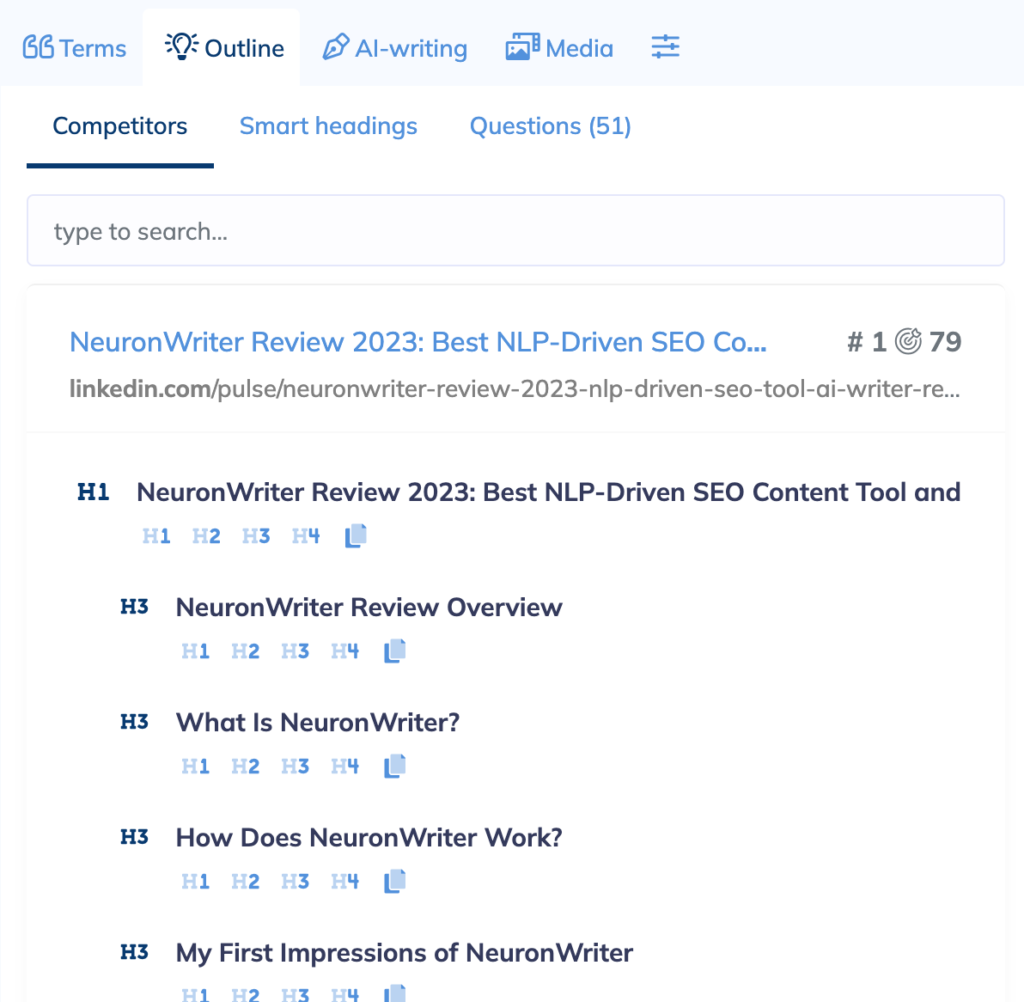This screenshot has height=1002, width=1024.
Task: Copy the 'What Is NeuronWriter?' heading
Action: click(395, 766)
